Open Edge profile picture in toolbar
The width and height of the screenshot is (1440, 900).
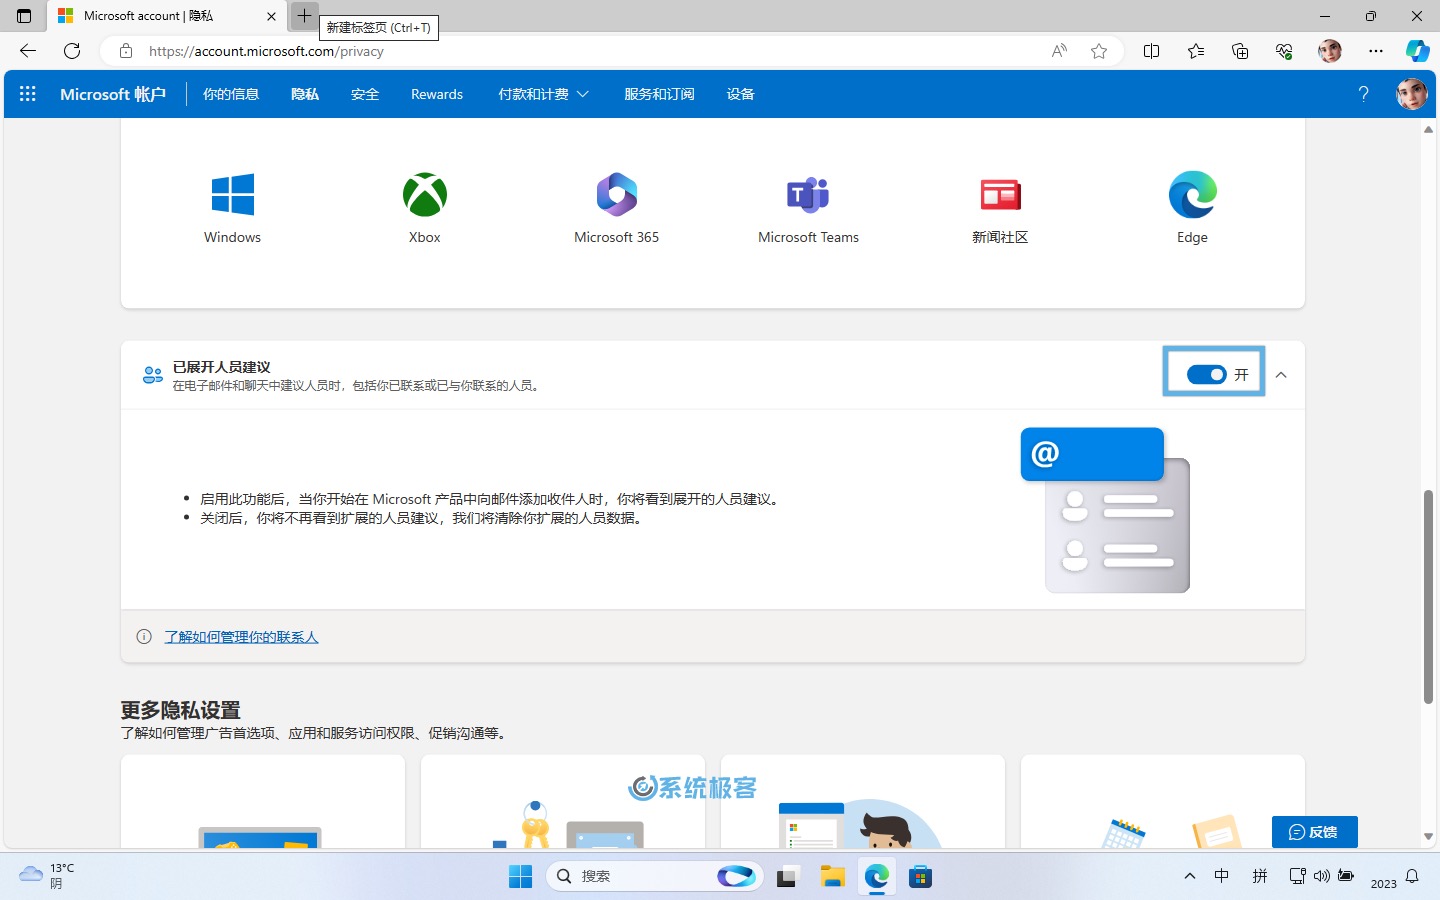1329,51
